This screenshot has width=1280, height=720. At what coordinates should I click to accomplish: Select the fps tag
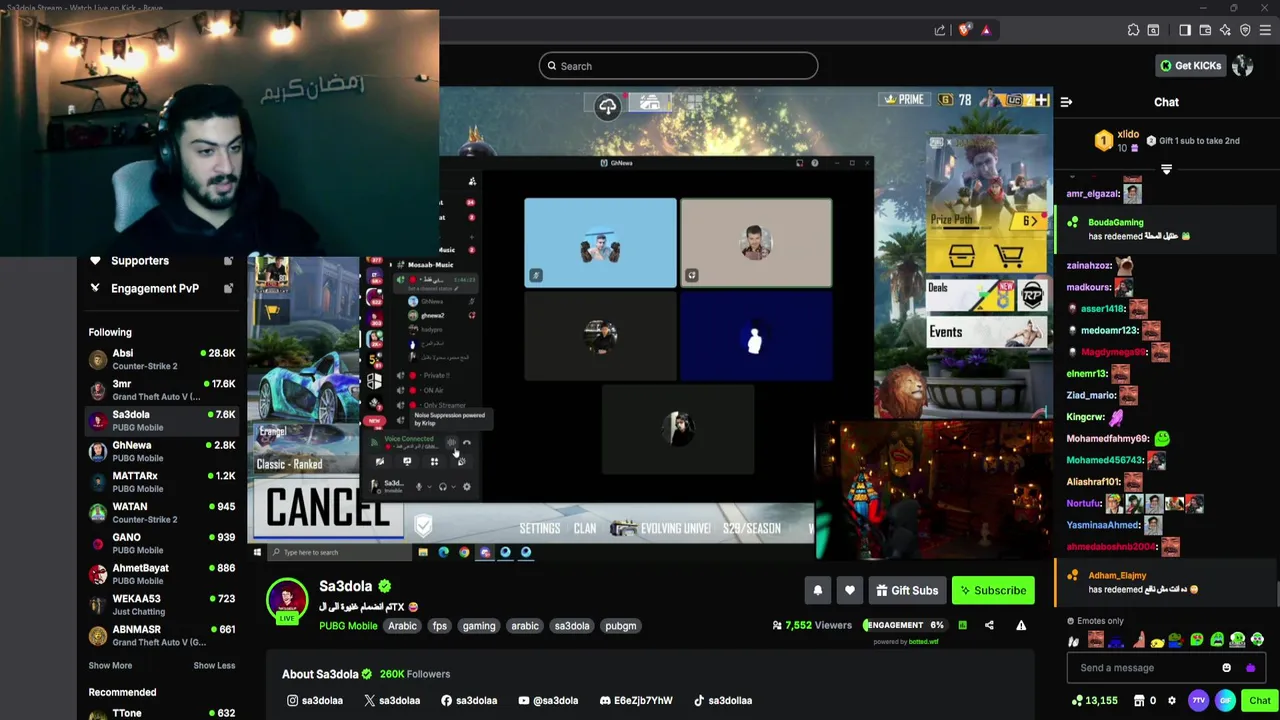[439, 626]
